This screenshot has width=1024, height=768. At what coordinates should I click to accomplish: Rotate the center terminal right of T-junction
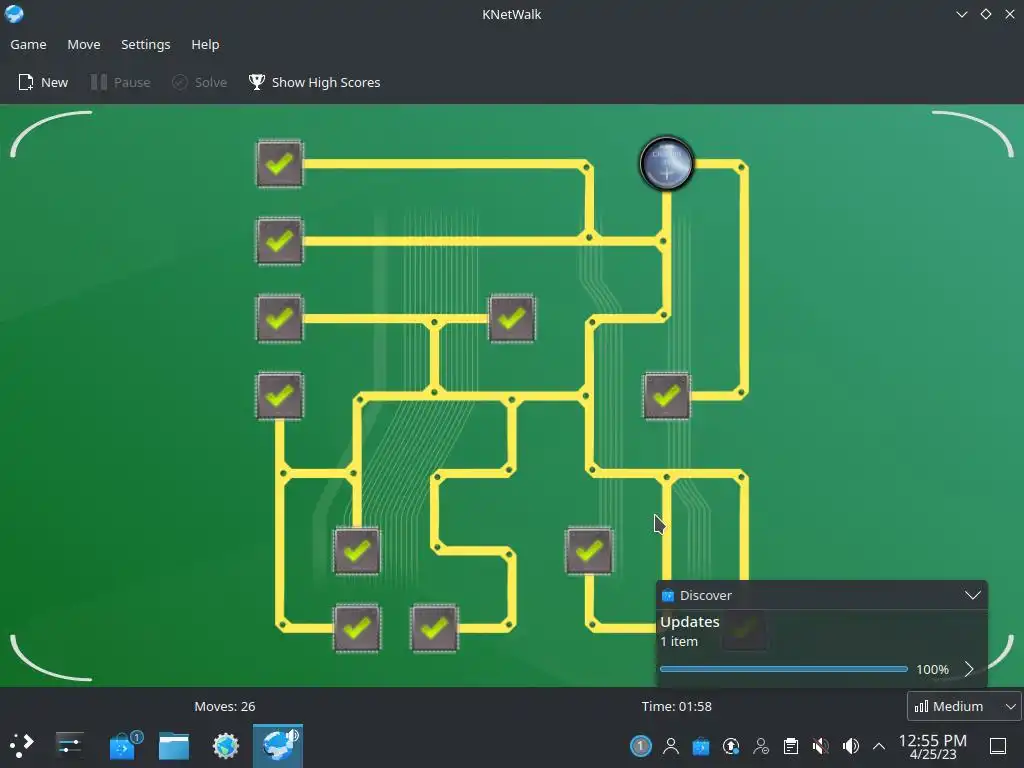point(512,319)
